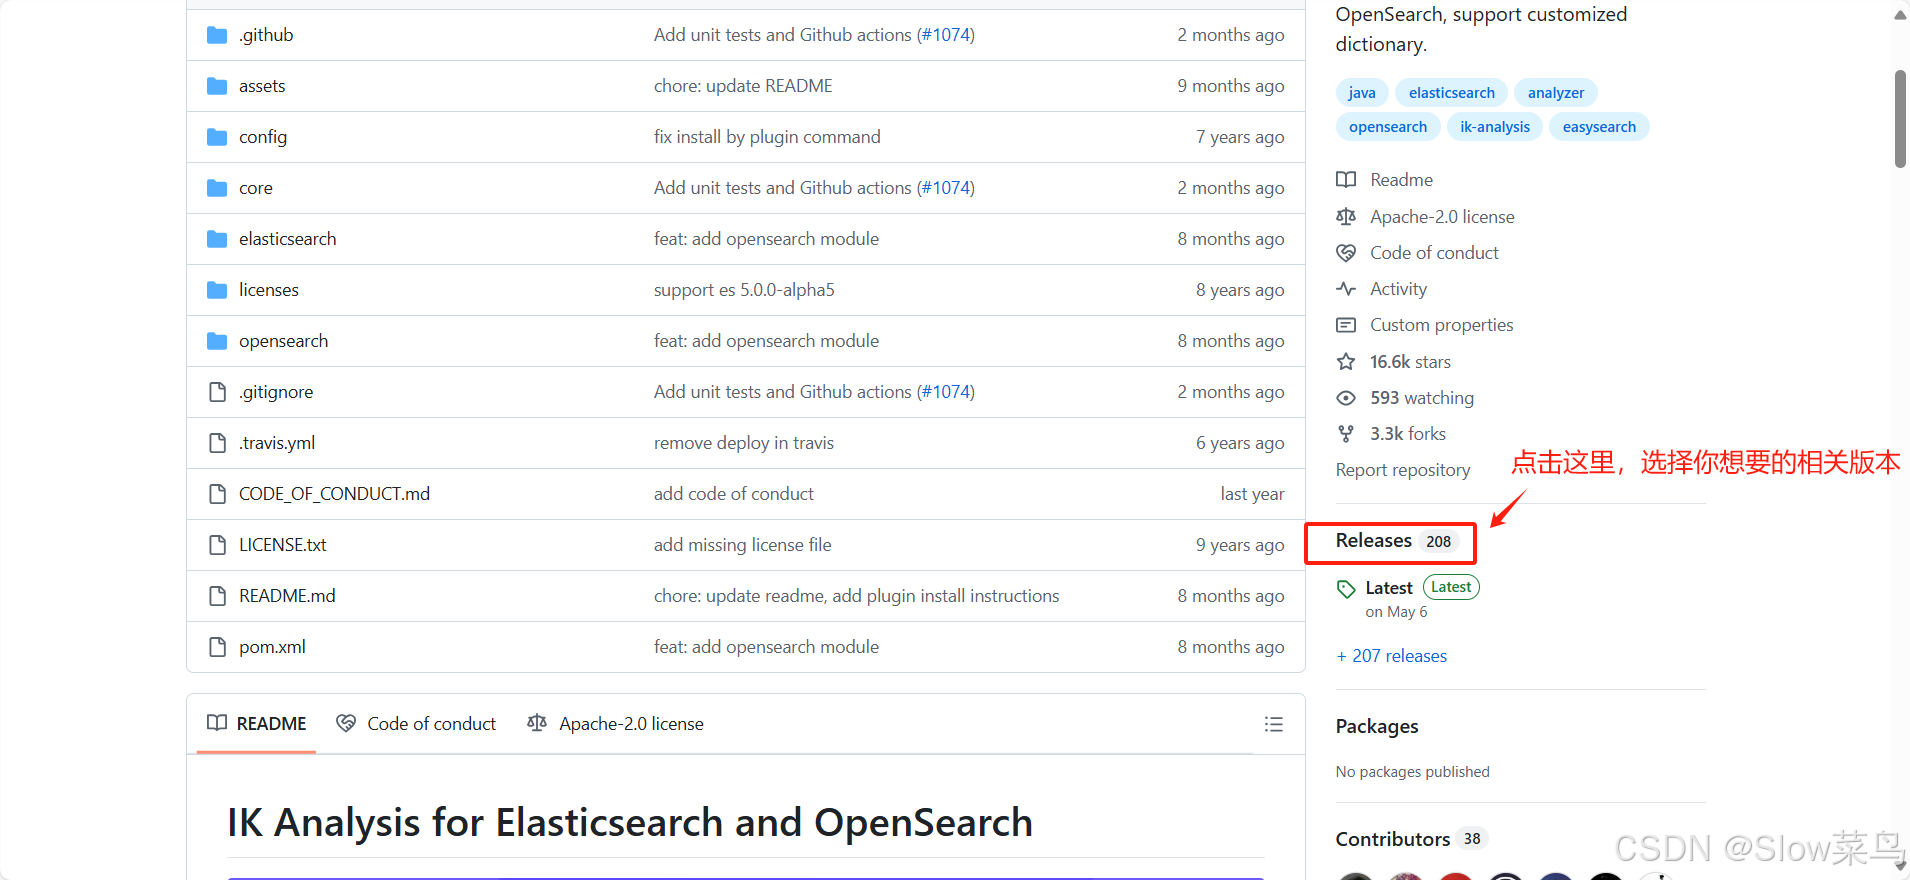The height and width of the screenshot is (880, 1910).
Task: Click the elasticsearch folder icon
Action: click(x=217, y=239)
